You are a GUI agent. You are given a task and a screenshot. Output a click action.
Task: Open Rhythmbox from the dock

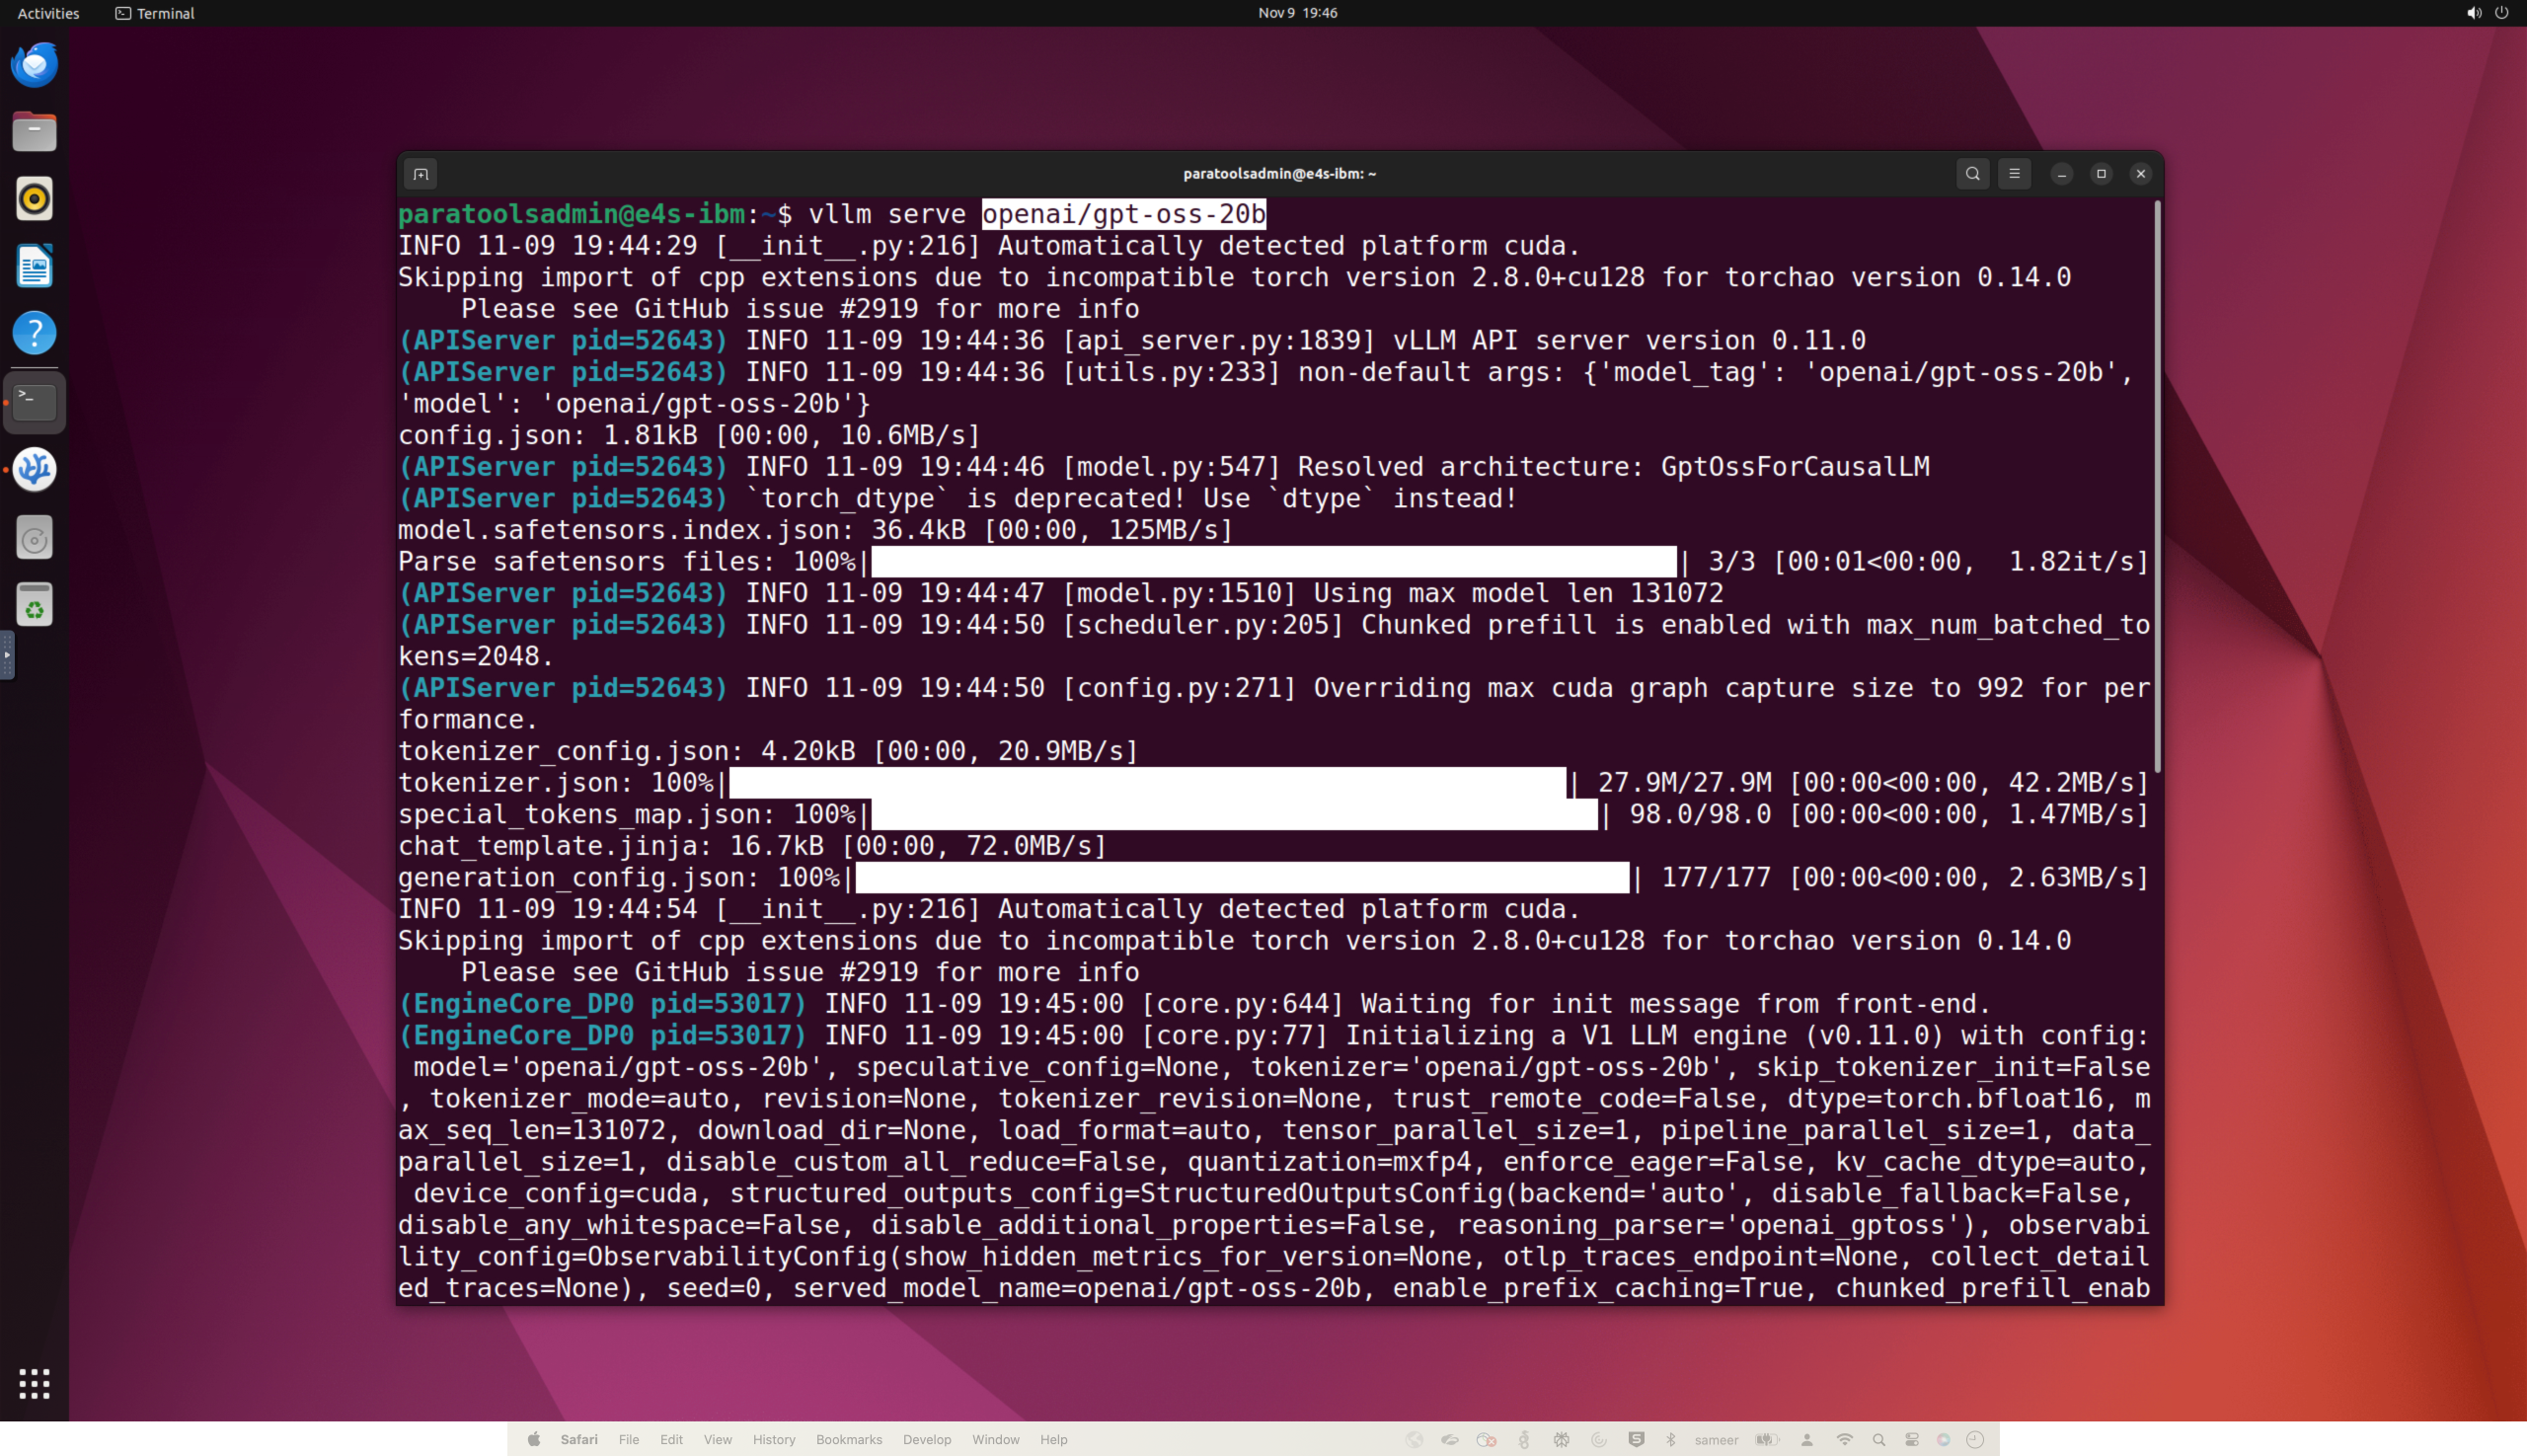(x=35, y=199)
